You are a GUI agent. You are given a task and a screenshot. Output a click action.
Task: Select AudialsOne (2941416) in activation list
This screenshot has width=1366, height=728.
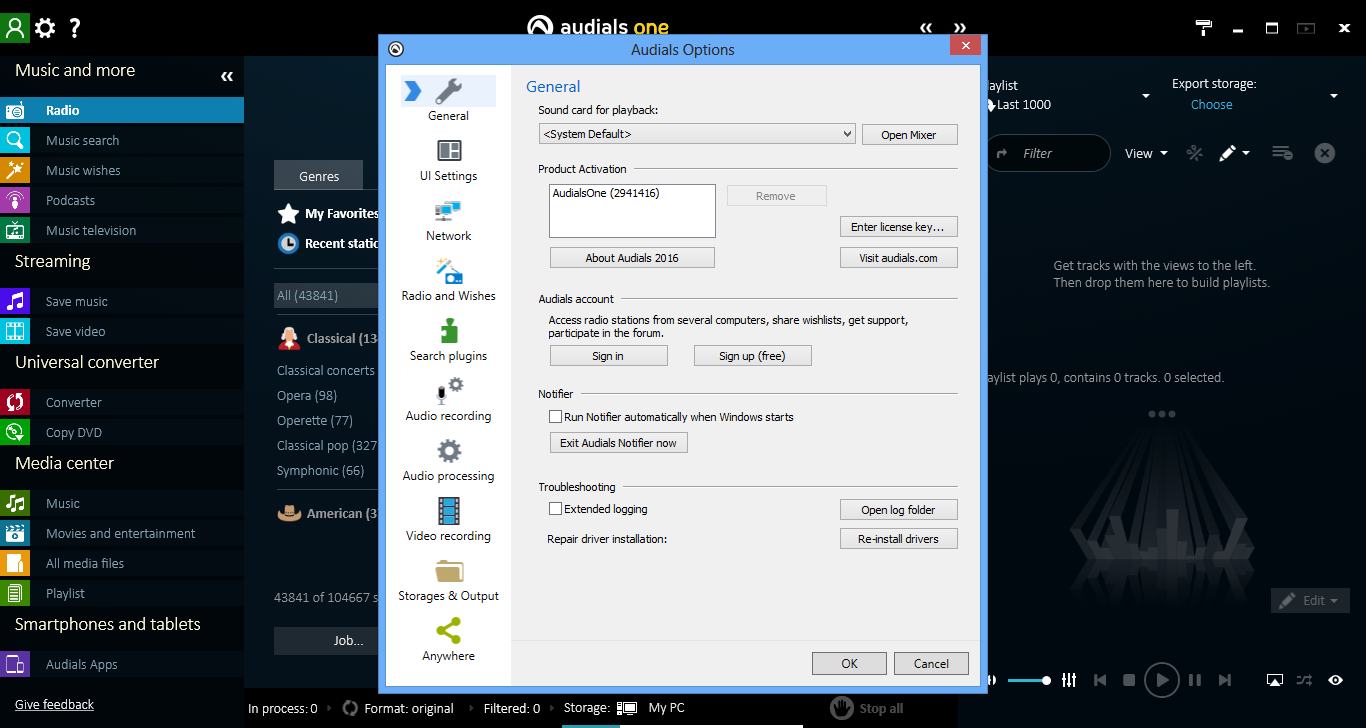tap(606, 193)
